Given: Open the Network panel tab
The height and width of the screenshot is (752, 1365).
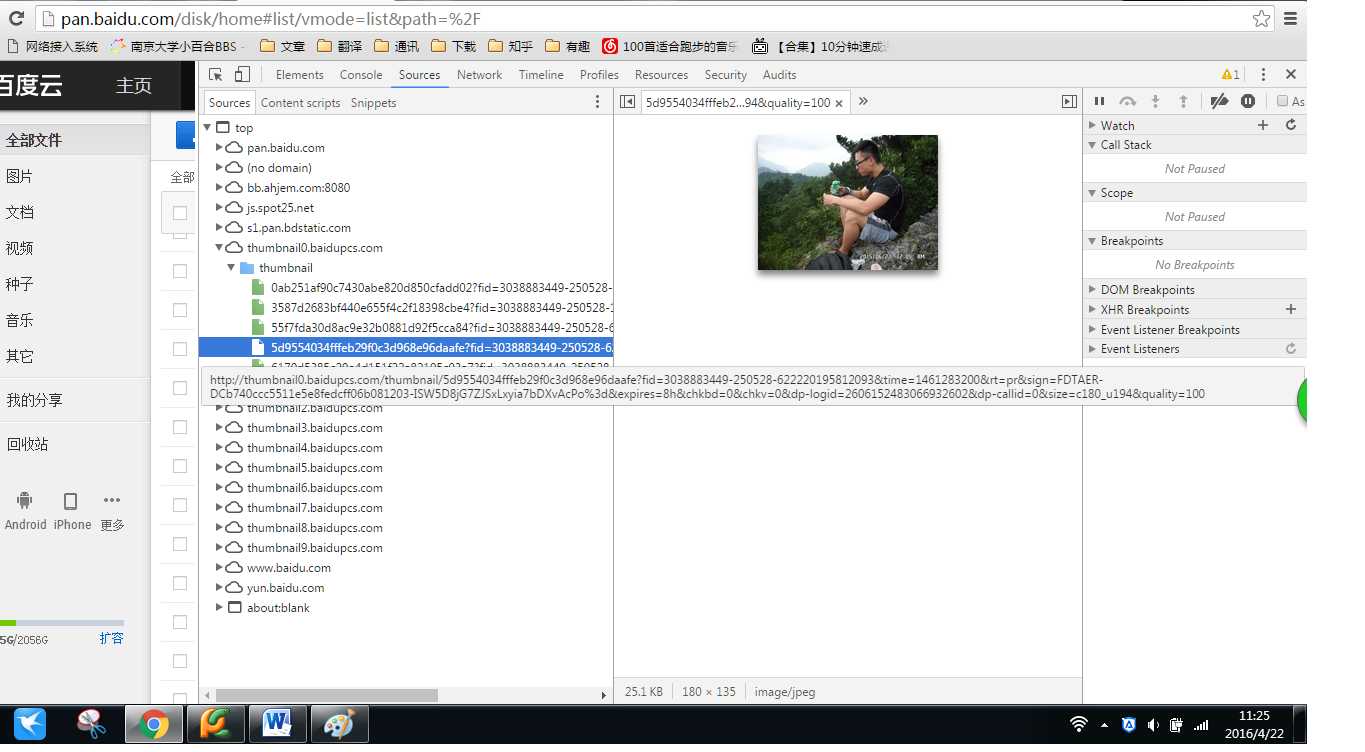Looking at the screenshot, I should pos(479,75).
